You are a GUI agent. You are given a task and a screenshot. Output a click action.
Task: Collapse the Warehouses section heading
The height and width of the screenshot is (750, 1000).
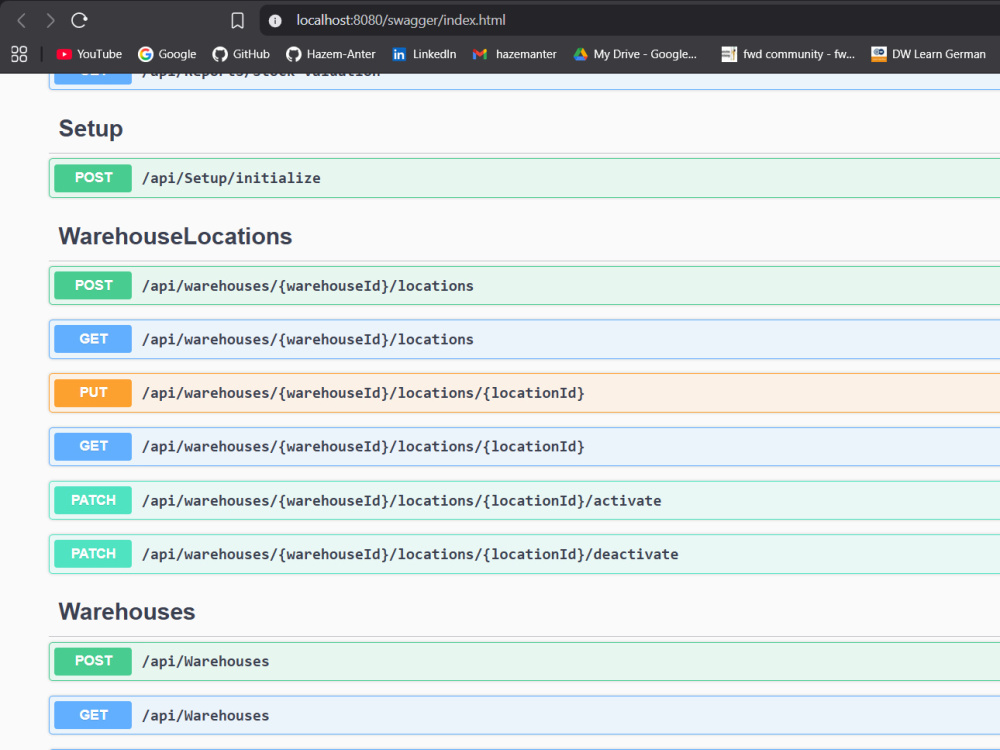[127, 612]
